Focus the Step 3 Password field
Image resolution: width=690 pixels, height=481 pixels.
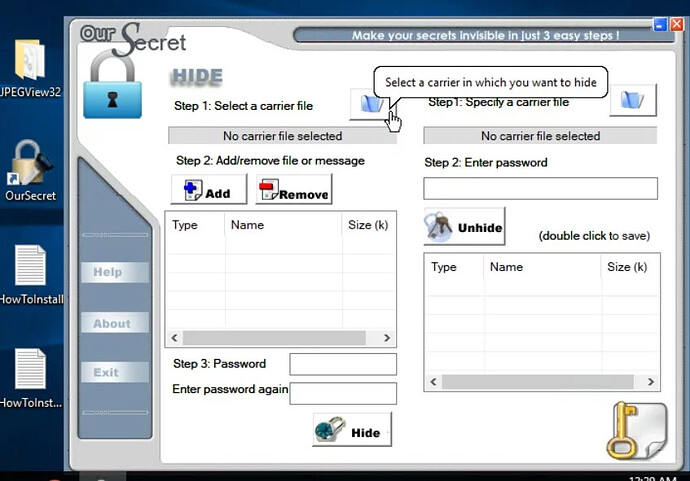(343, 364)
